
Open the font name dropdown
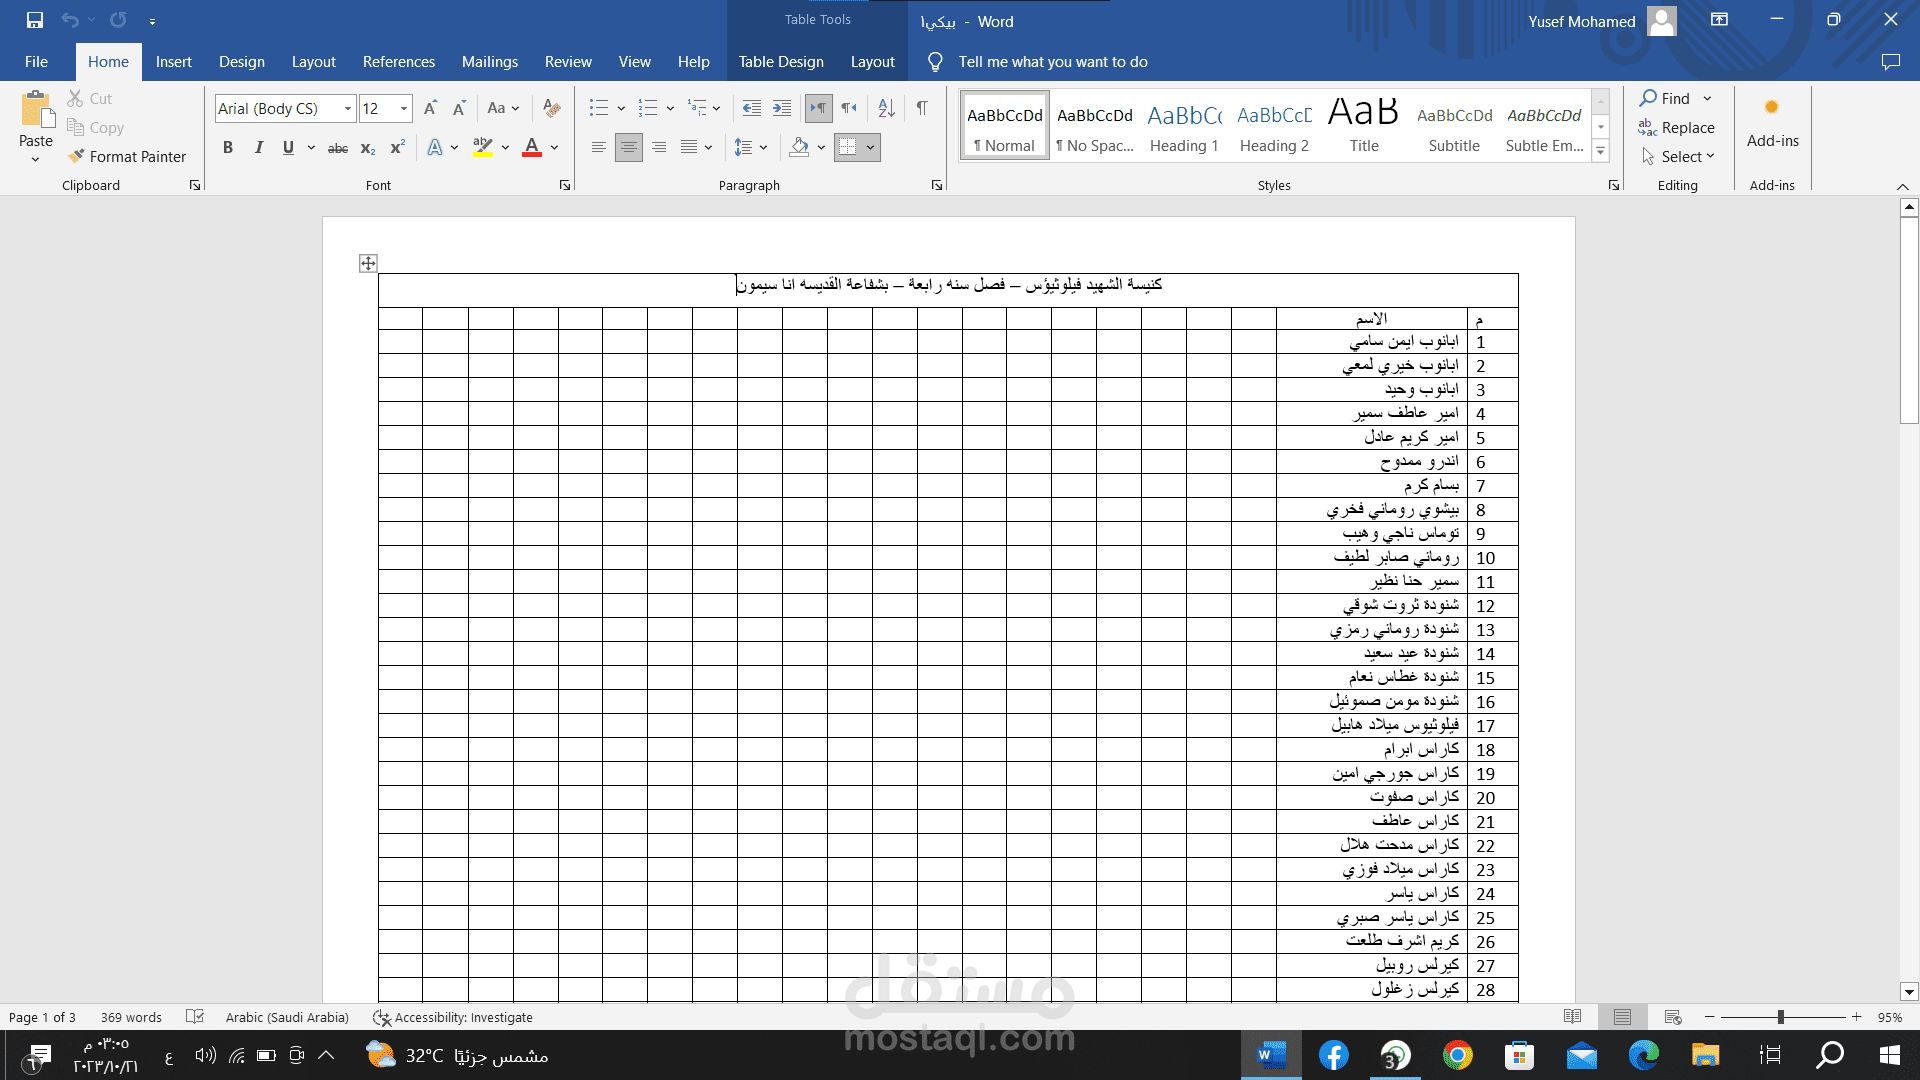[x=348, y=108]
